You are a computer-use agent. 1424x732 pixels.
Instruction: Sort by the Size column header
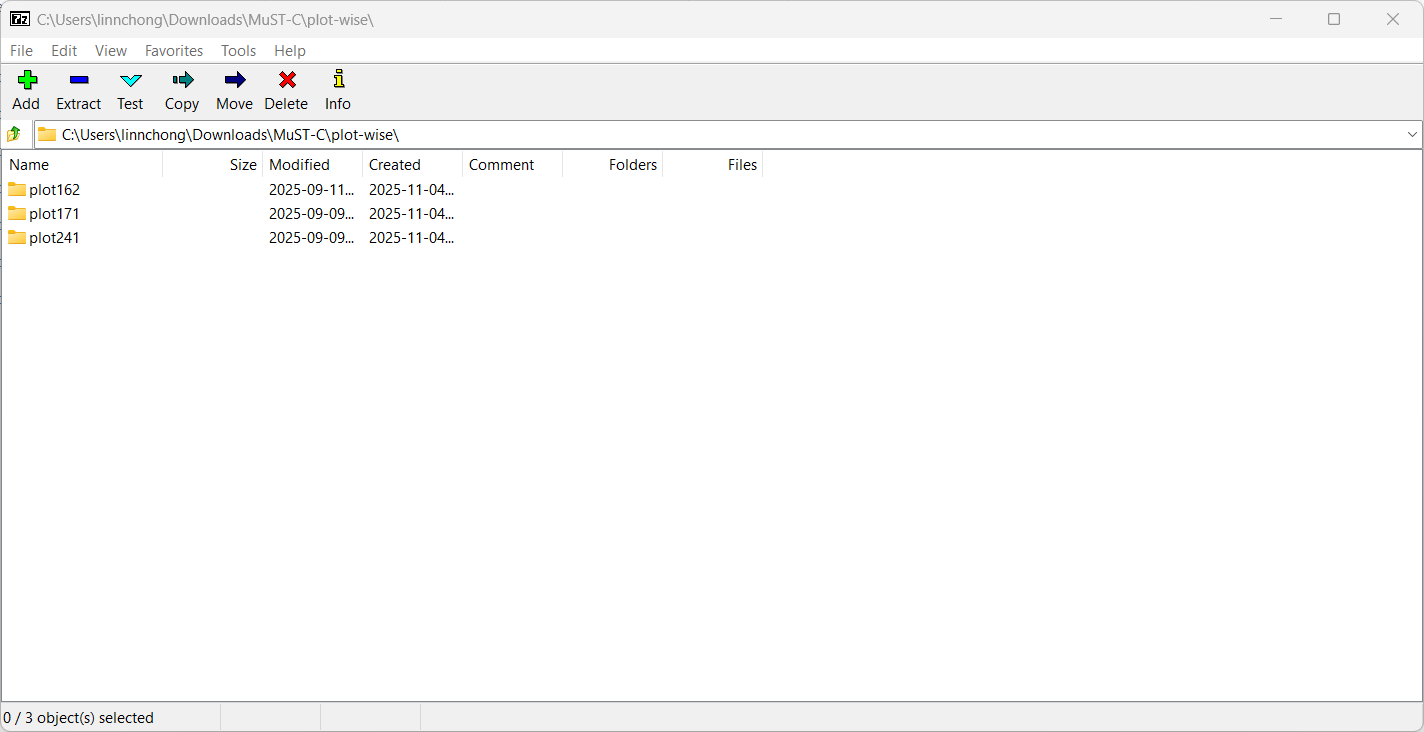tap(243, 165)
